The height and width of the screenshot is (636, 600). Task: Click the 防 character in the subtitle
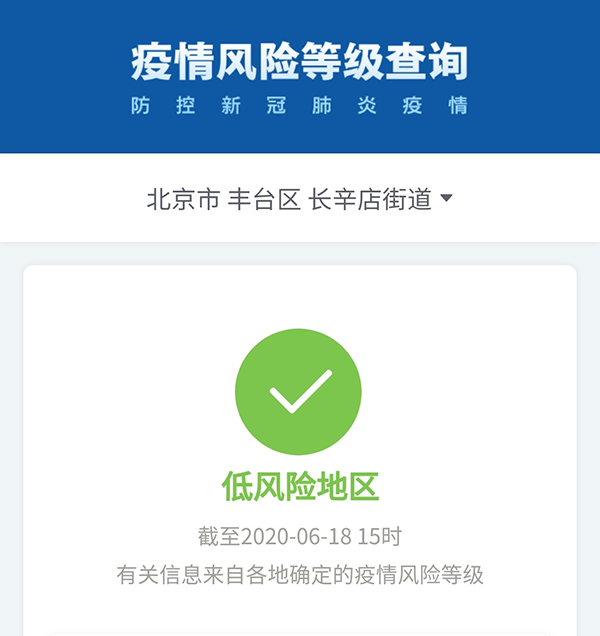140,105
